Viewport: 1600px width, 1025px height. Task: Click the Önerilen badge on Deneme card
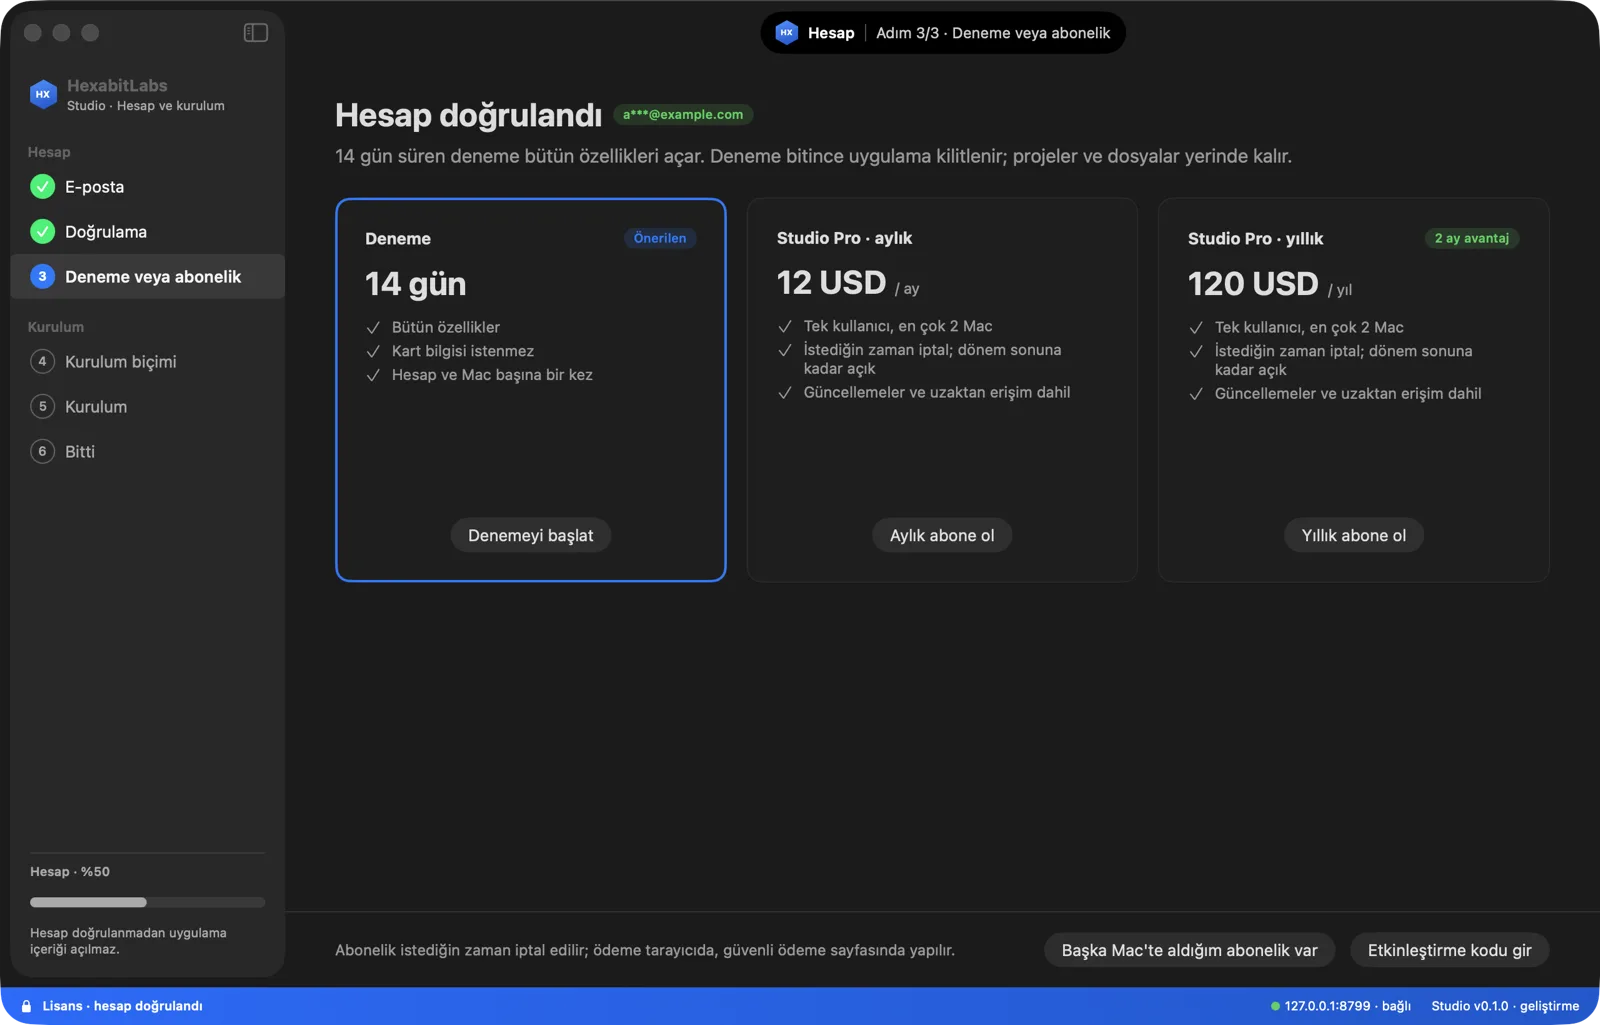pos(660,238)
